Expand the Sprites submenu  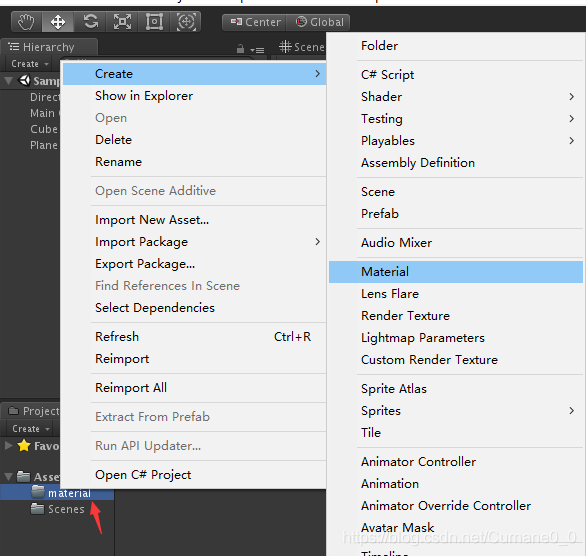[456, 411]
